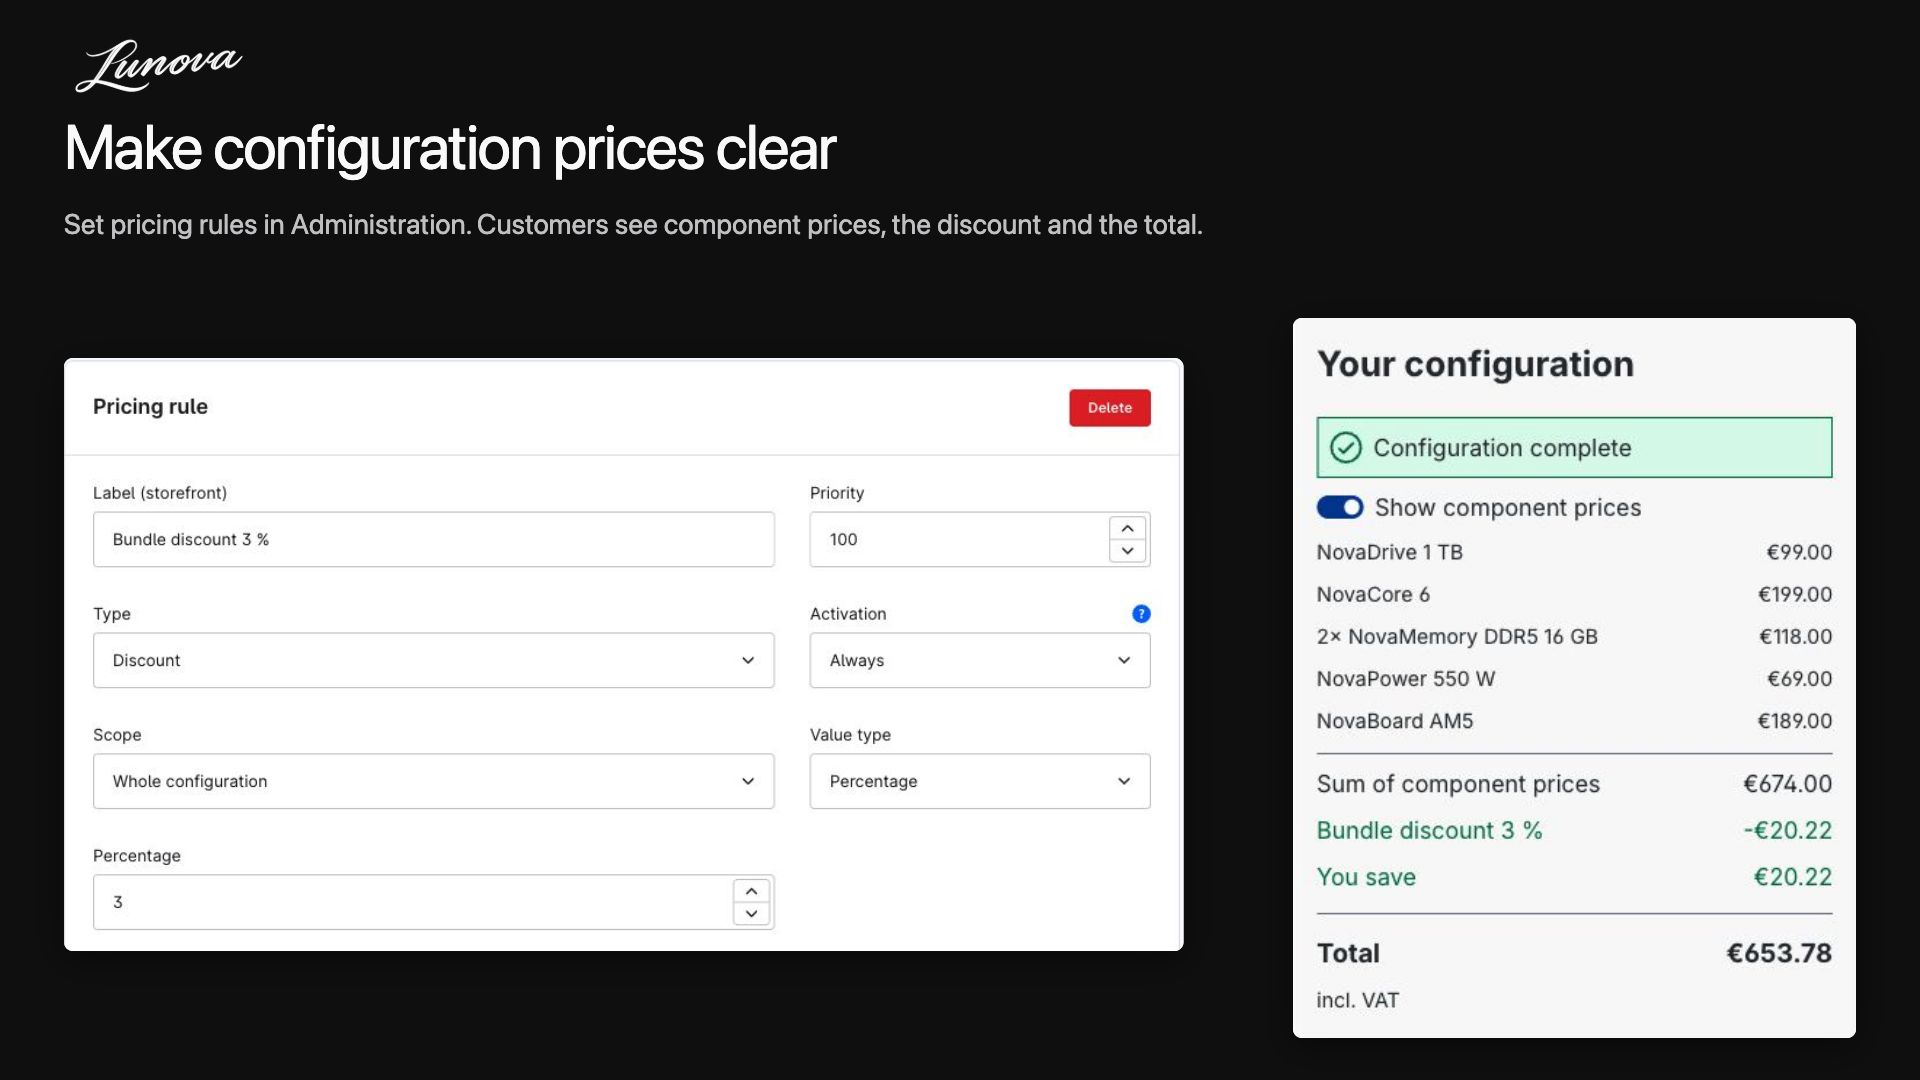Decrease Priority with the down arrow
This screenshot has height=1080, width=1920.
[1128, 551]
